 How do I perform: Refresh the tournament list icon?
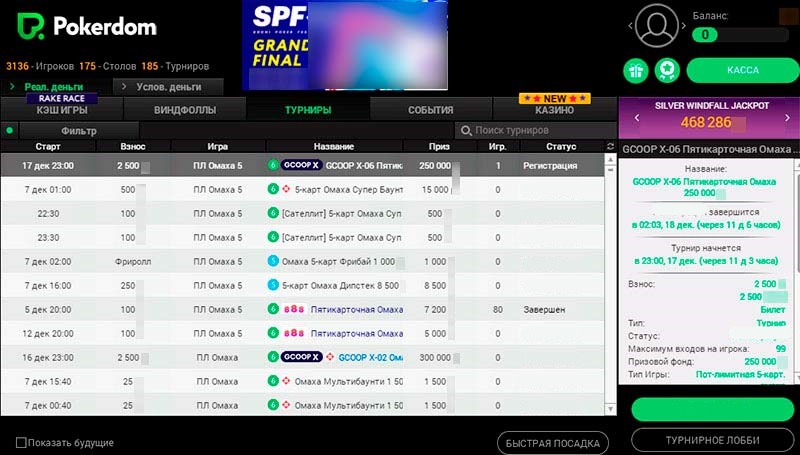(610, 146)
